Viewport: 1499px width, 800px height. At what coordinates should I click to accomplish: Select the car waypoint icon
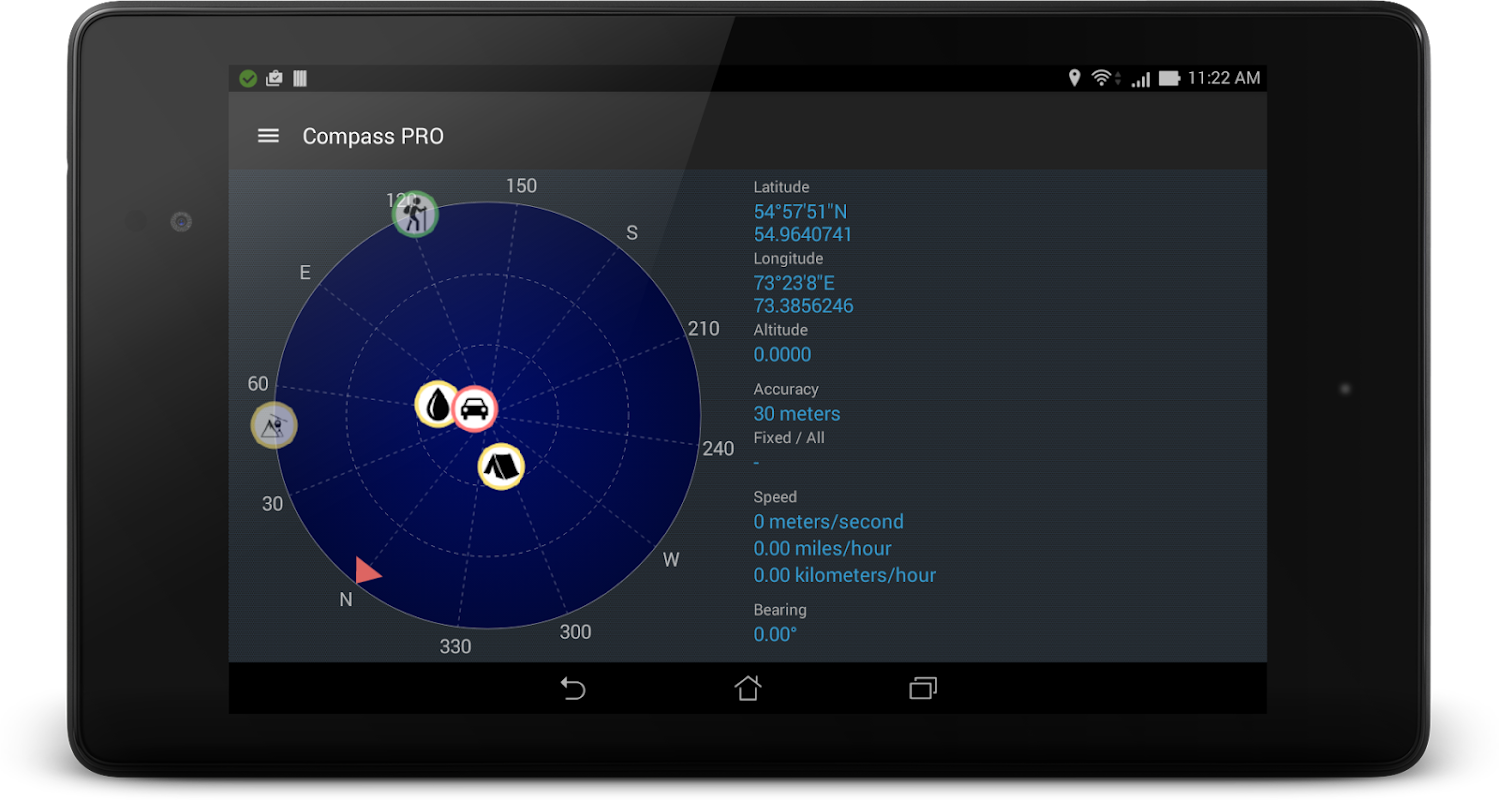click(475, 409)
